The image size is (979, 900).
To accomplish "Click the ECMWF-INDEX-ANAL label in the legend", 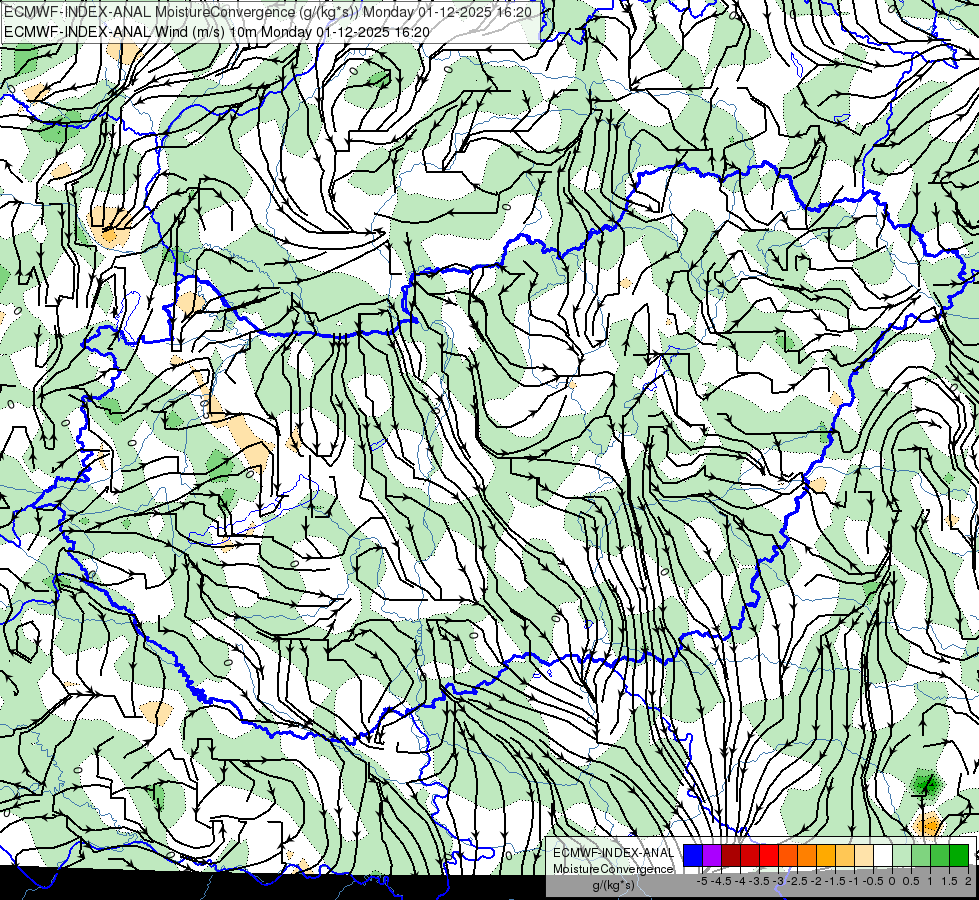I will 614,853.
